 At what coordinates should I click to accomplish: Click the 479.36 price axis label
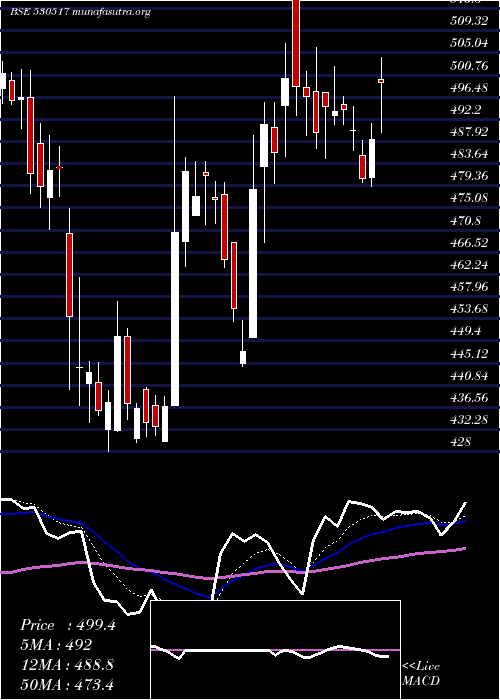click(x=469, y=176)
